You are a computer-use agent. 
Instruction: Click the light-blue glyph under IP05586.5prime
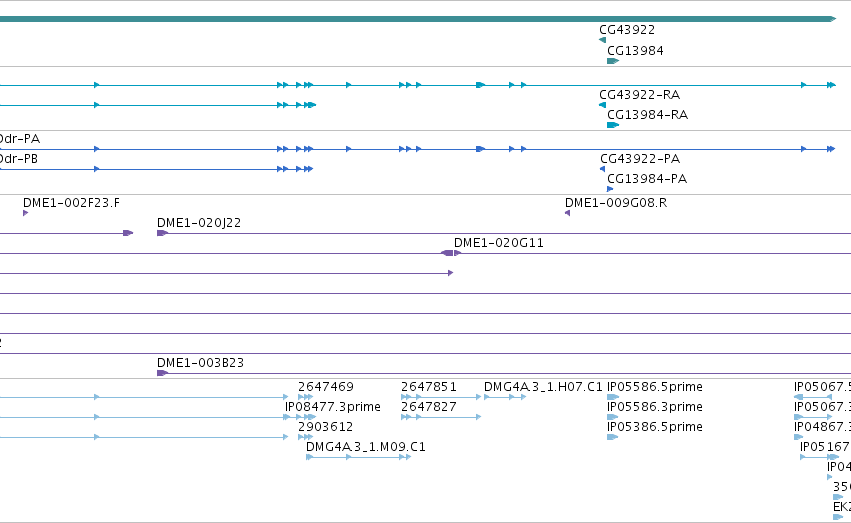click(x=613, y=397)
